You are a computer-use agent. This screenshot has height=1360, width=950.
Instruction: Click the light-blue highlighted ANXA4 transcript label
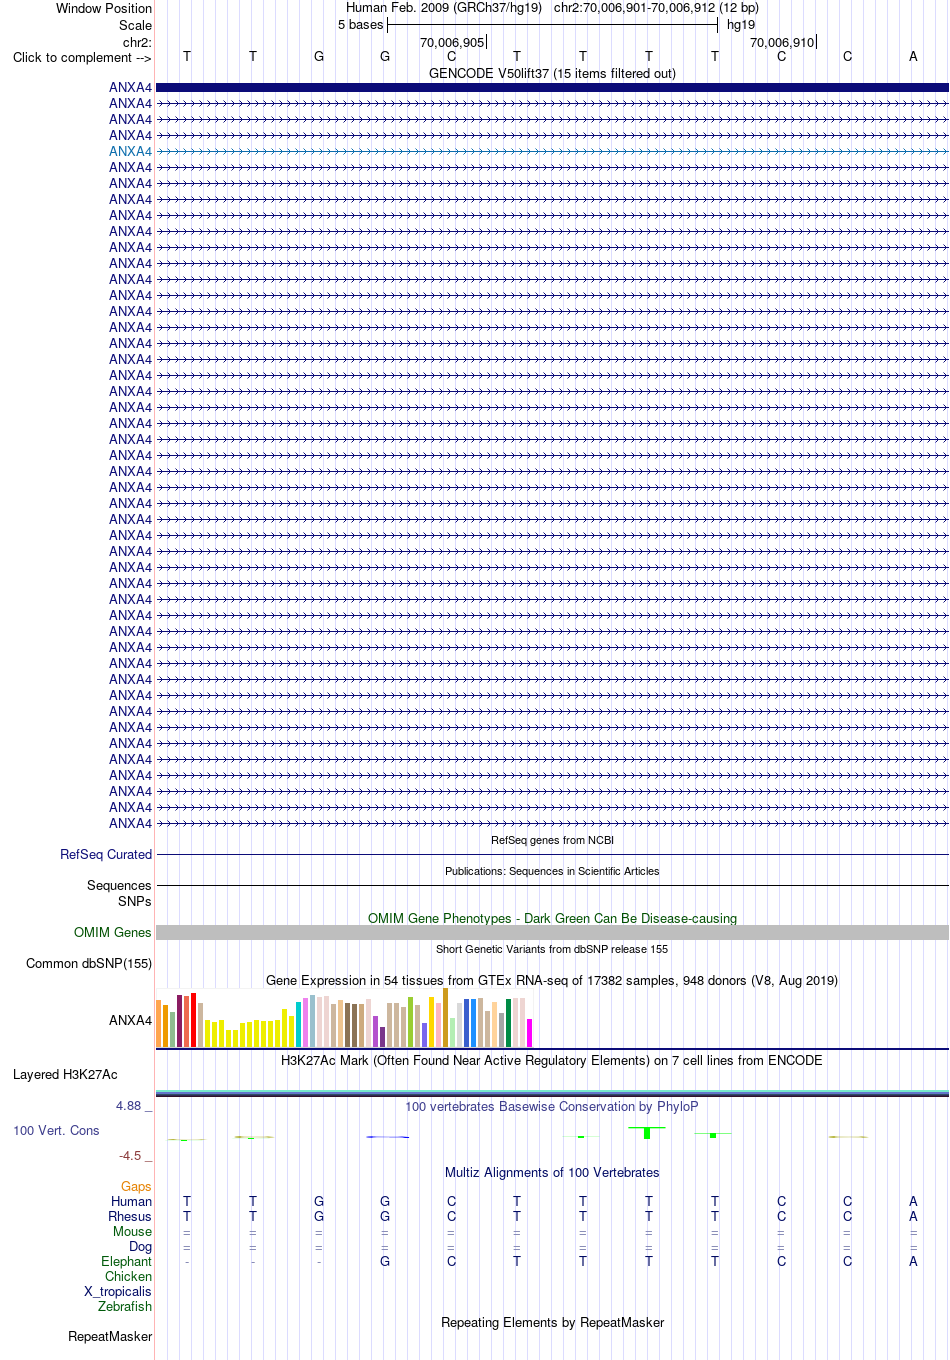point(130,151)
